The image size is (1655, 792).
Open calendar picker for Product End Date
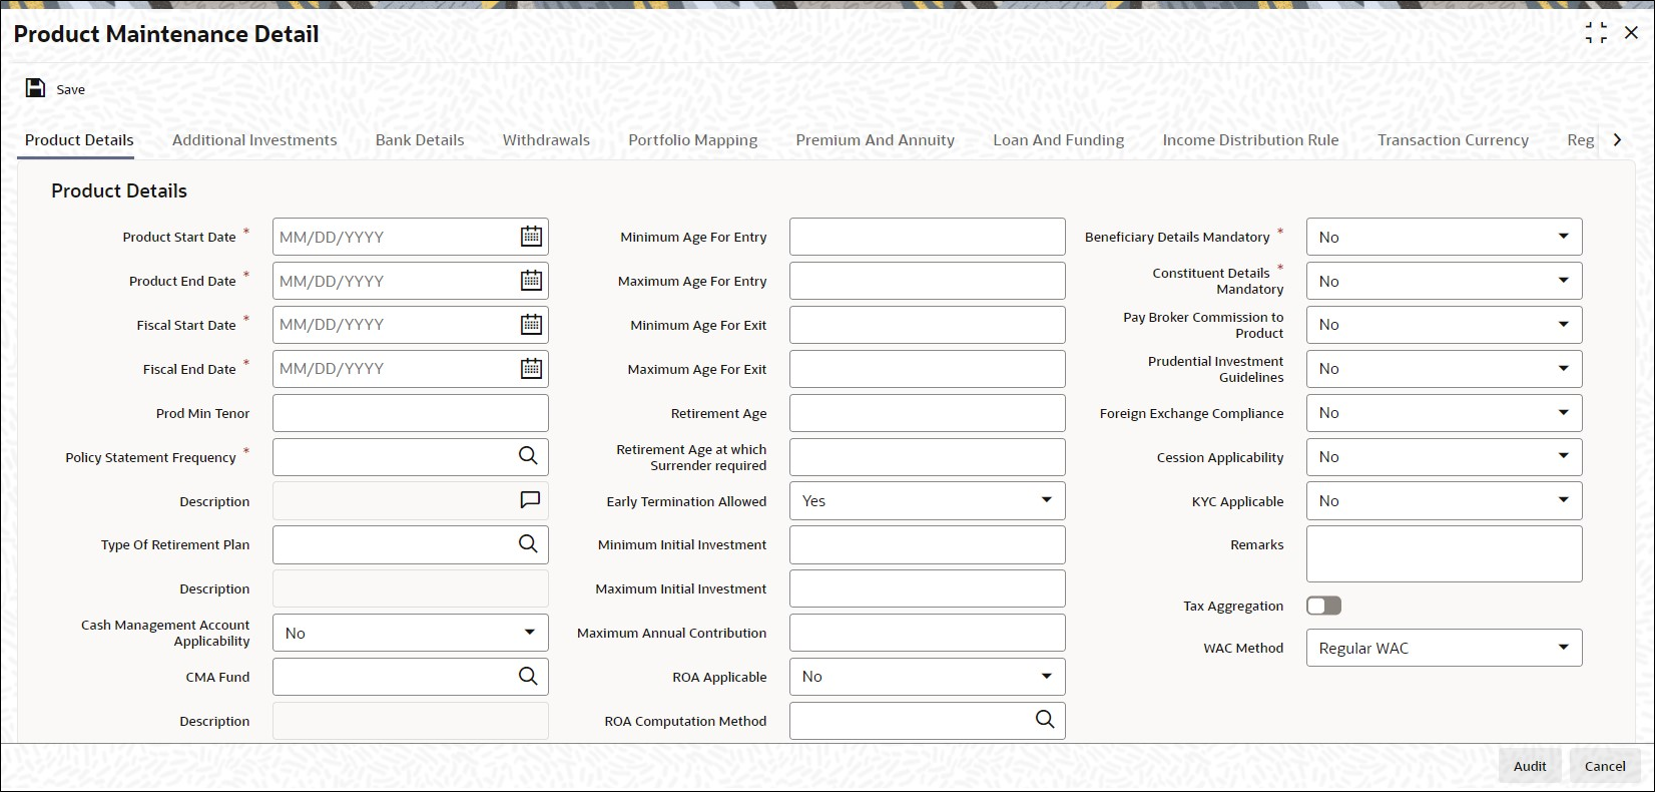[531, 281]
